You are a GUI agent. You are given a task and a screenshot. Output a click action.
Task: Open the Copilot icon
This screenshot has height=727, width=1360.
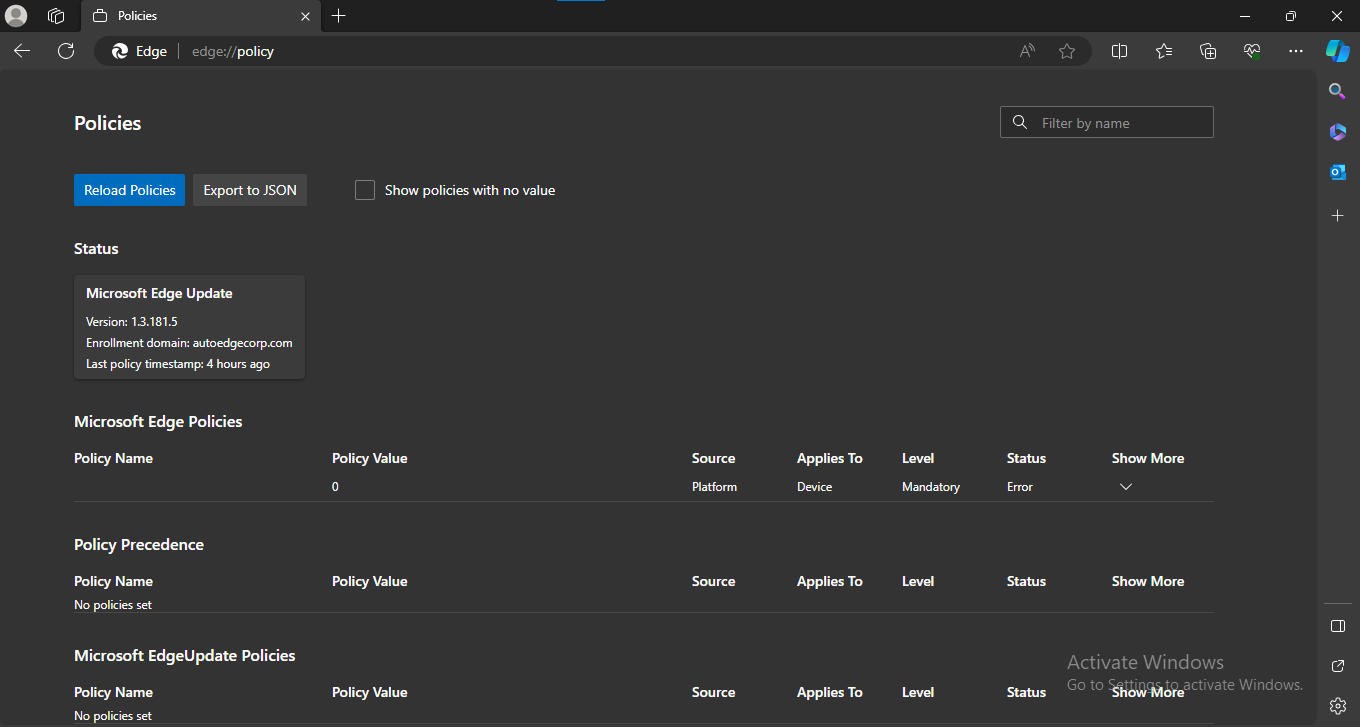coord(1338,51)
